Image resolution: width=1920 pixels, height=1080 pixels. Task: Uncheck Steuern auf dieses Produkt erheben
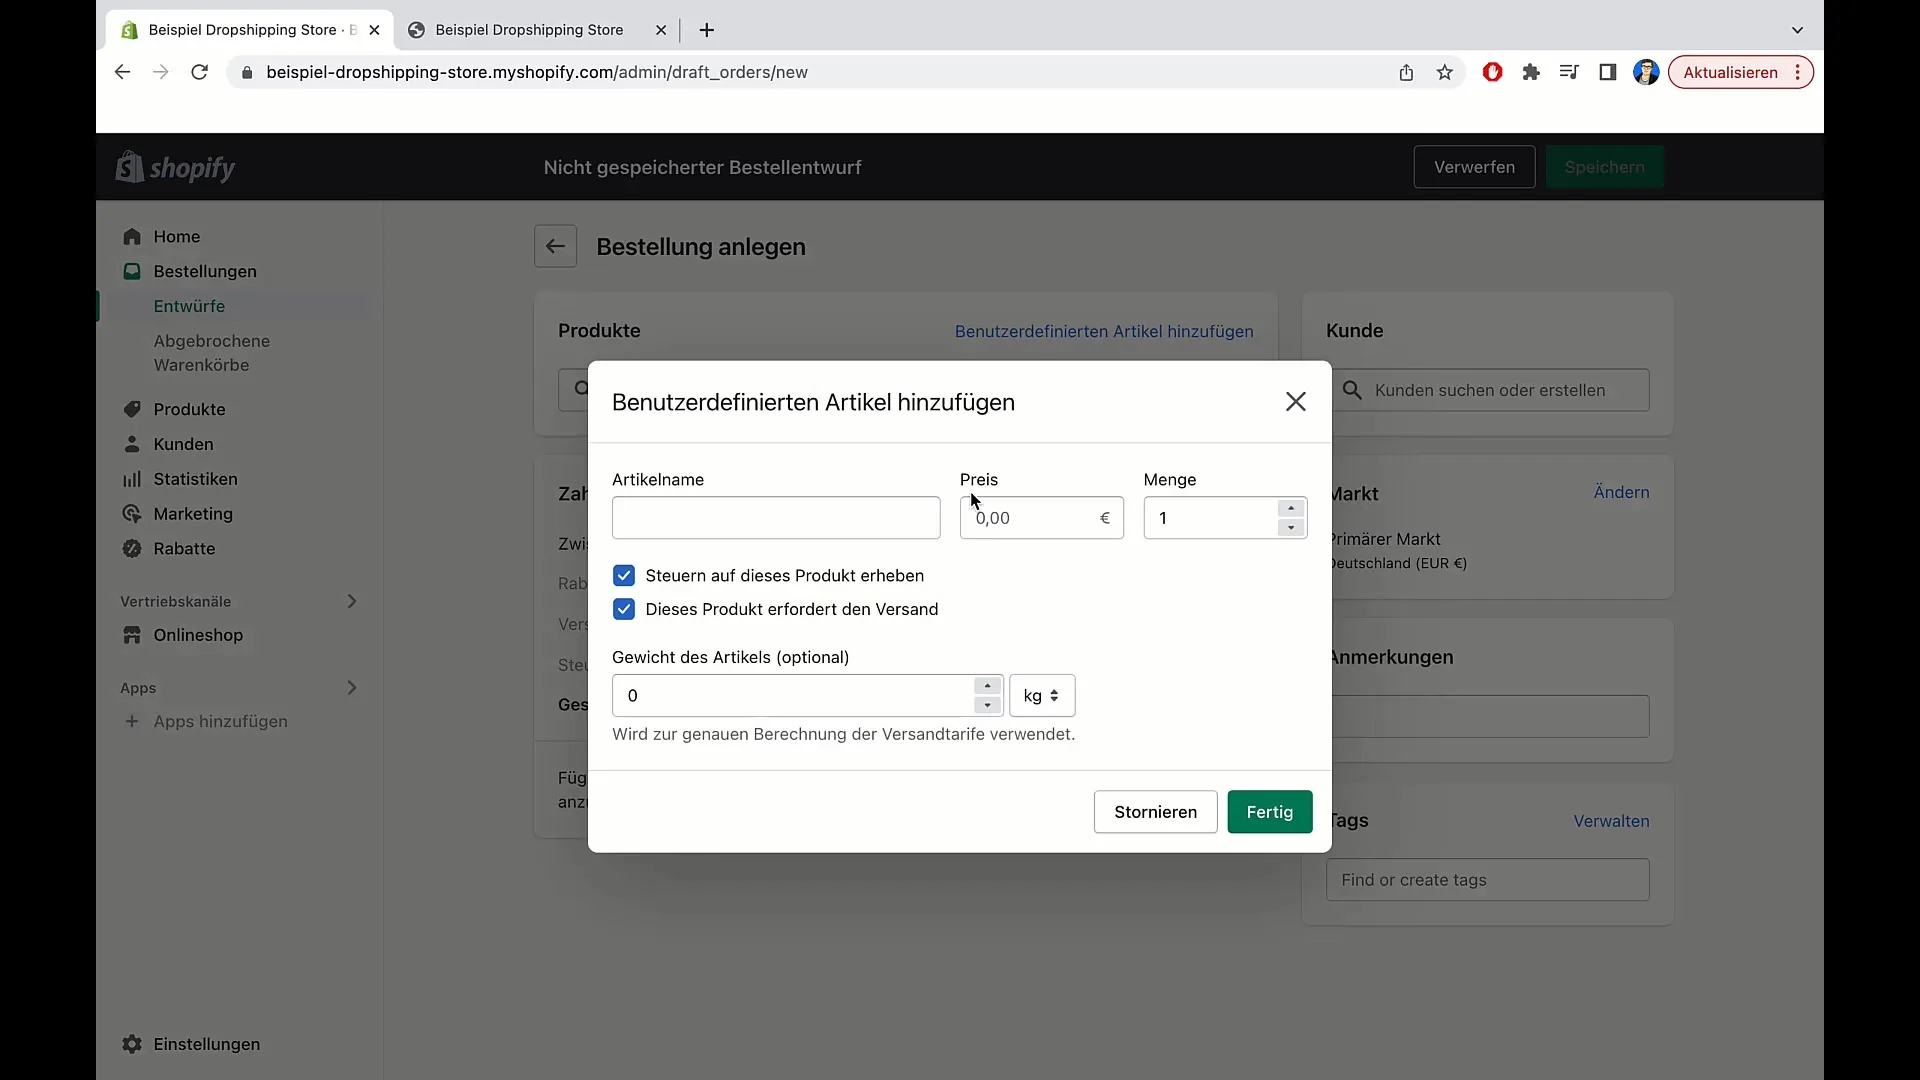(624, 576)
